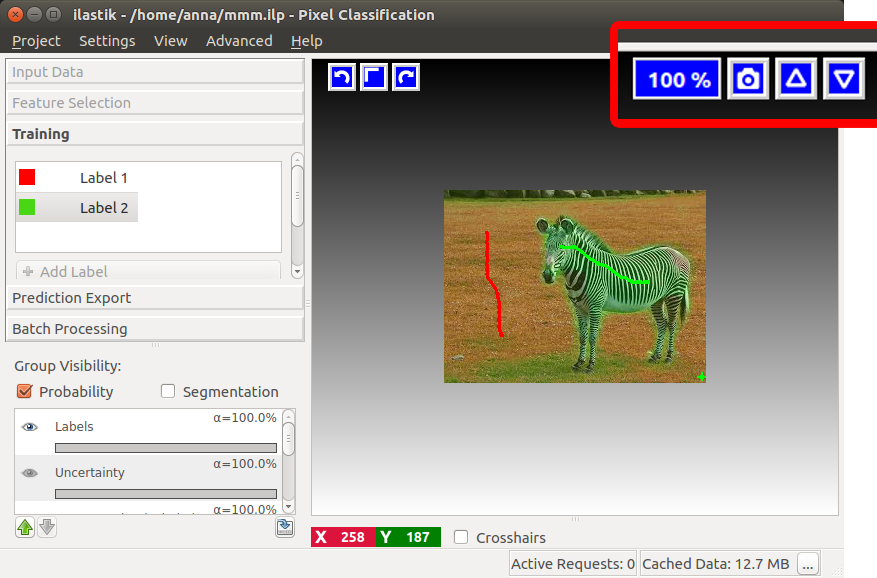Click the square axis-swap icon between rotate buttons
This screenshot has height=578, width=877.
(373, 77)
